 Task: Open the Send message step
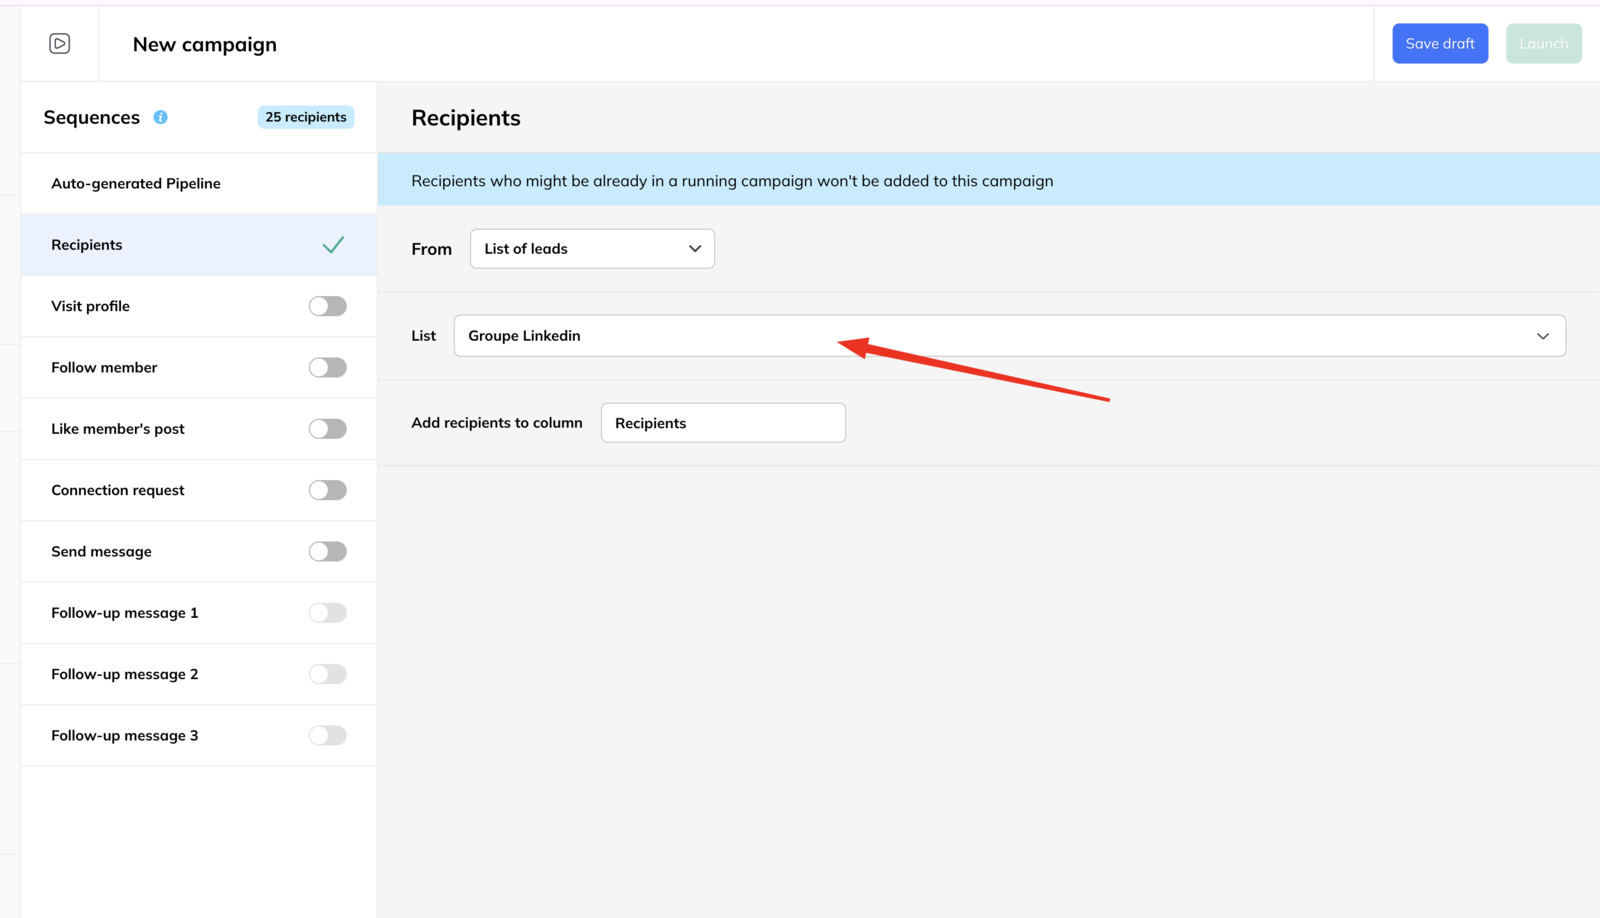(199, 551)
